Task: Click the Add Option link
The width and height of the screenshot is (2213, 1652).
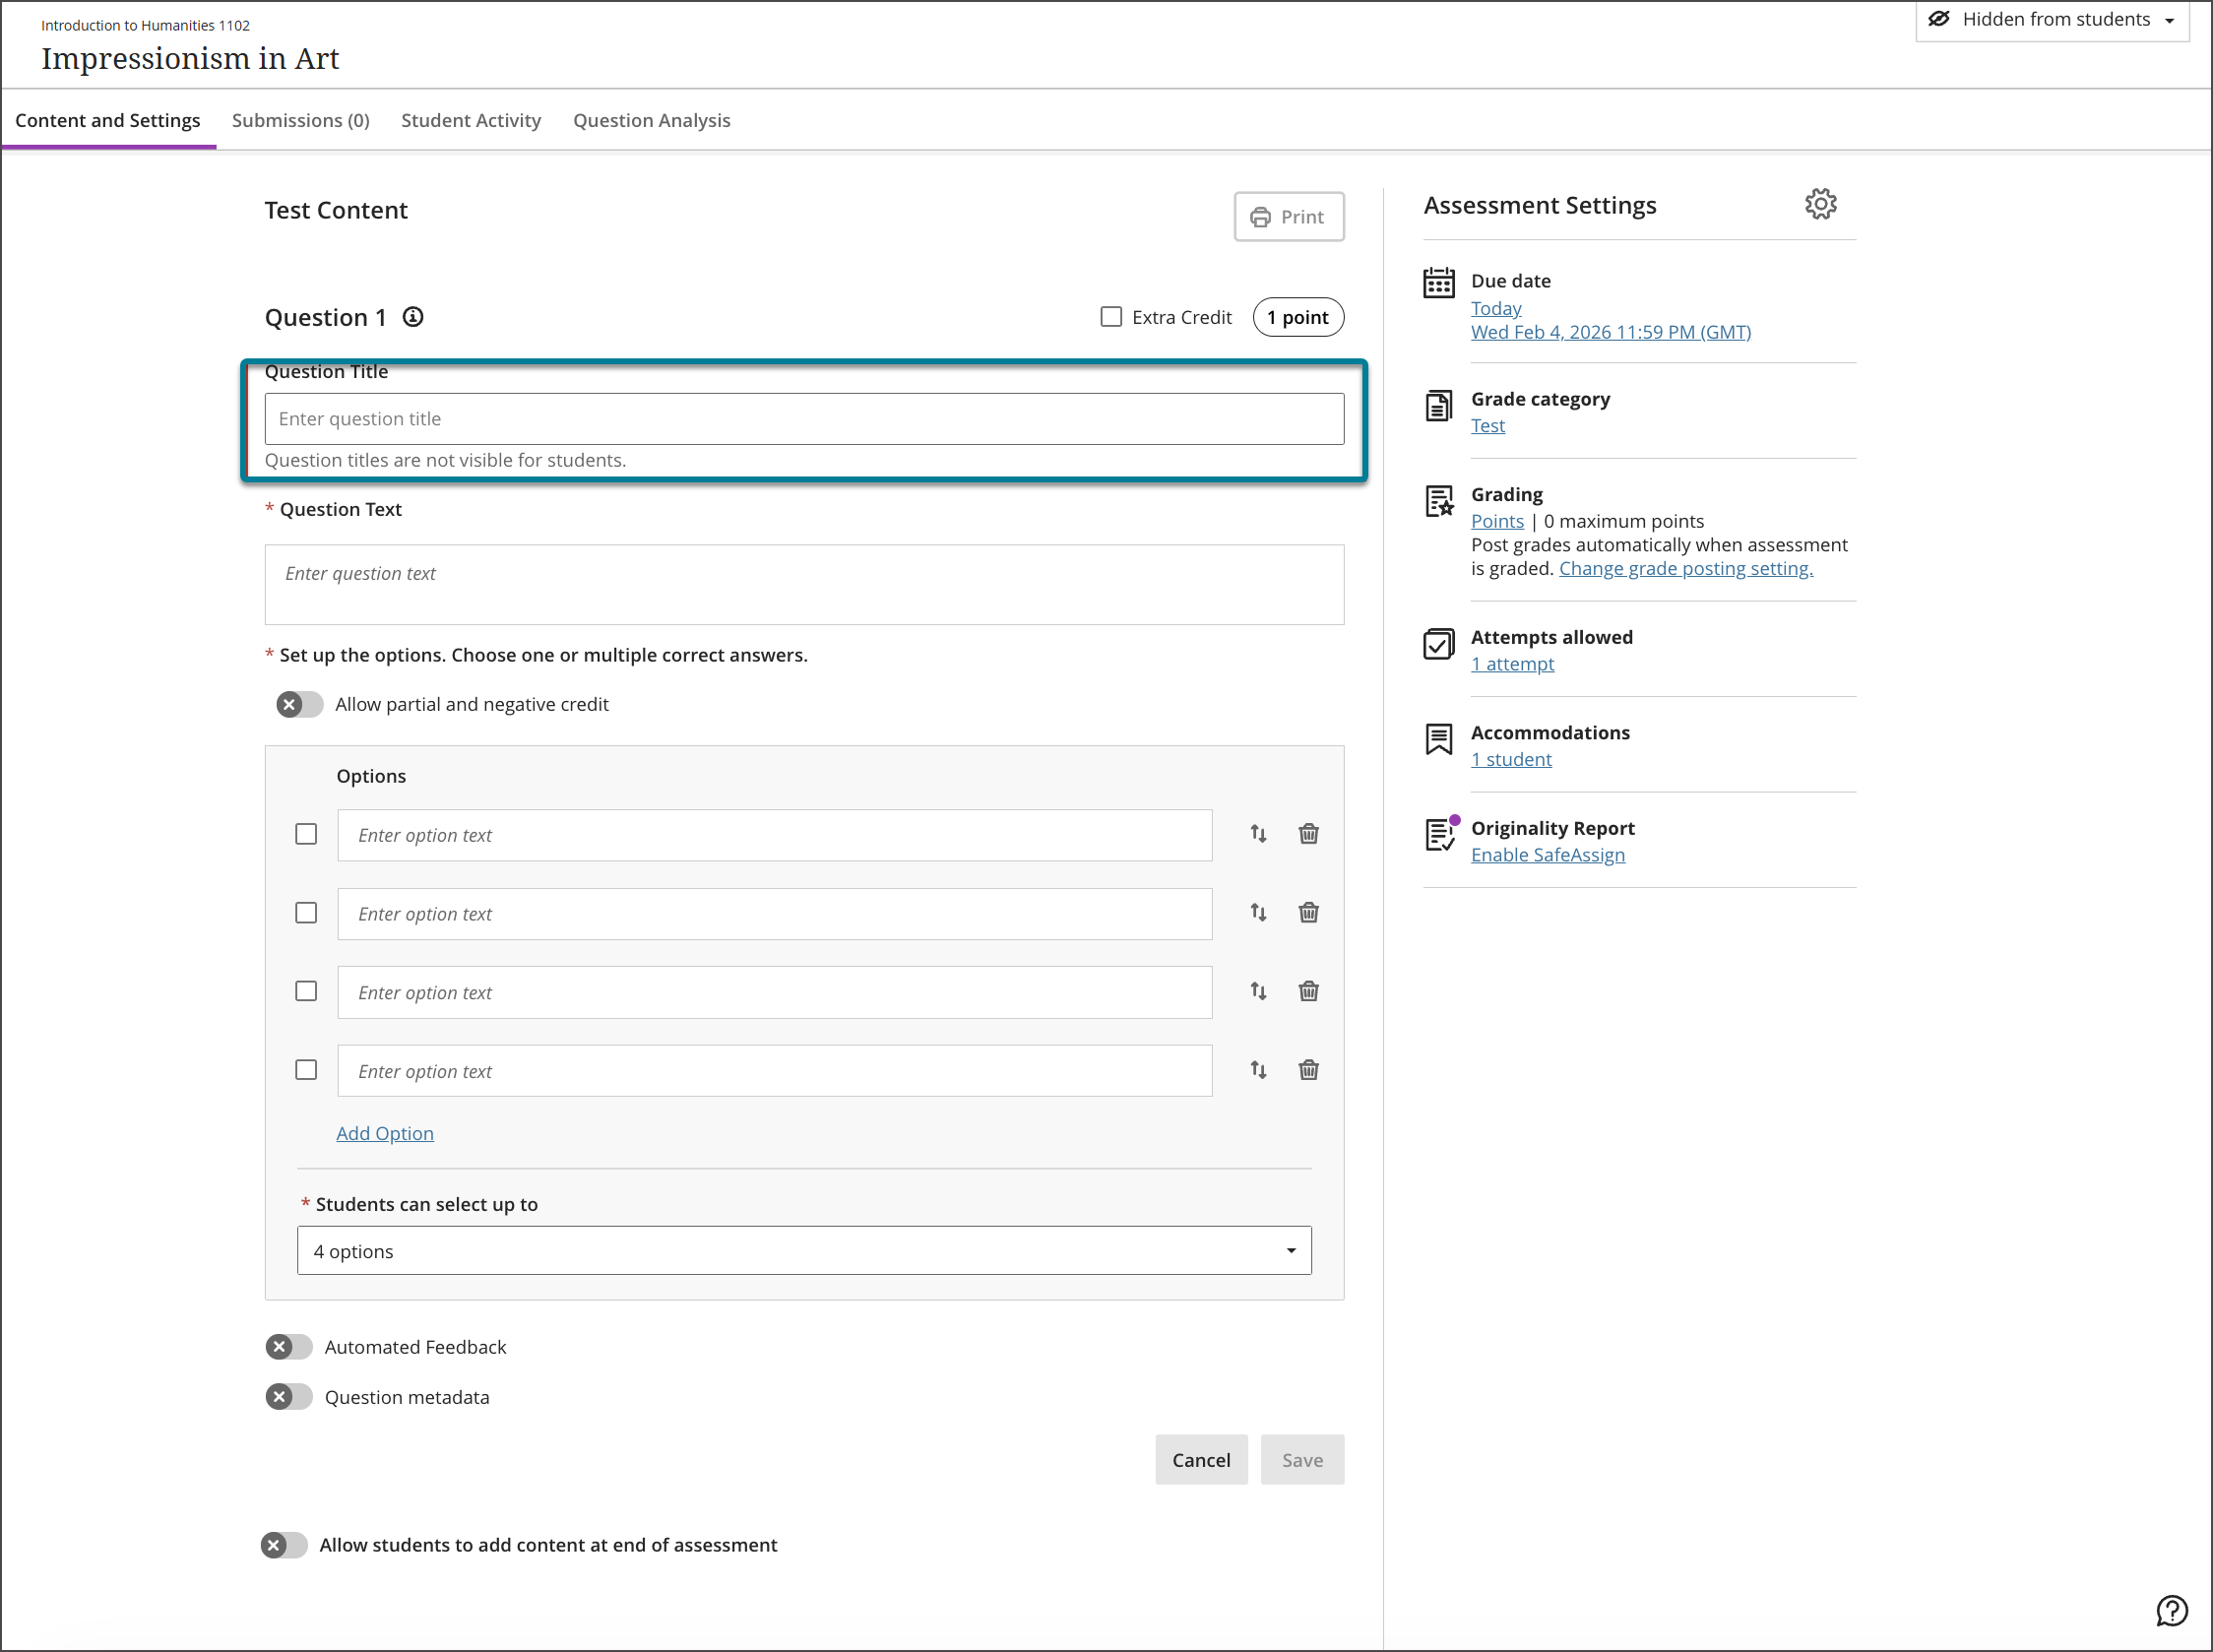Action: [x=384, y=1133]
